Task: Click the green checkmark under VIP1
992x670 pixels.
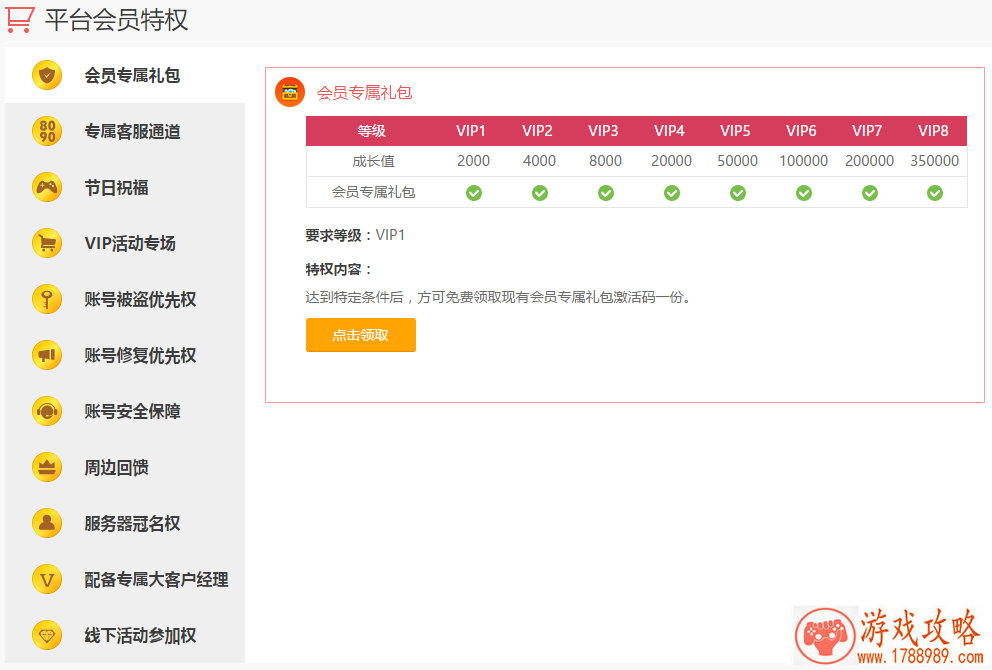Action: [474, 193]
